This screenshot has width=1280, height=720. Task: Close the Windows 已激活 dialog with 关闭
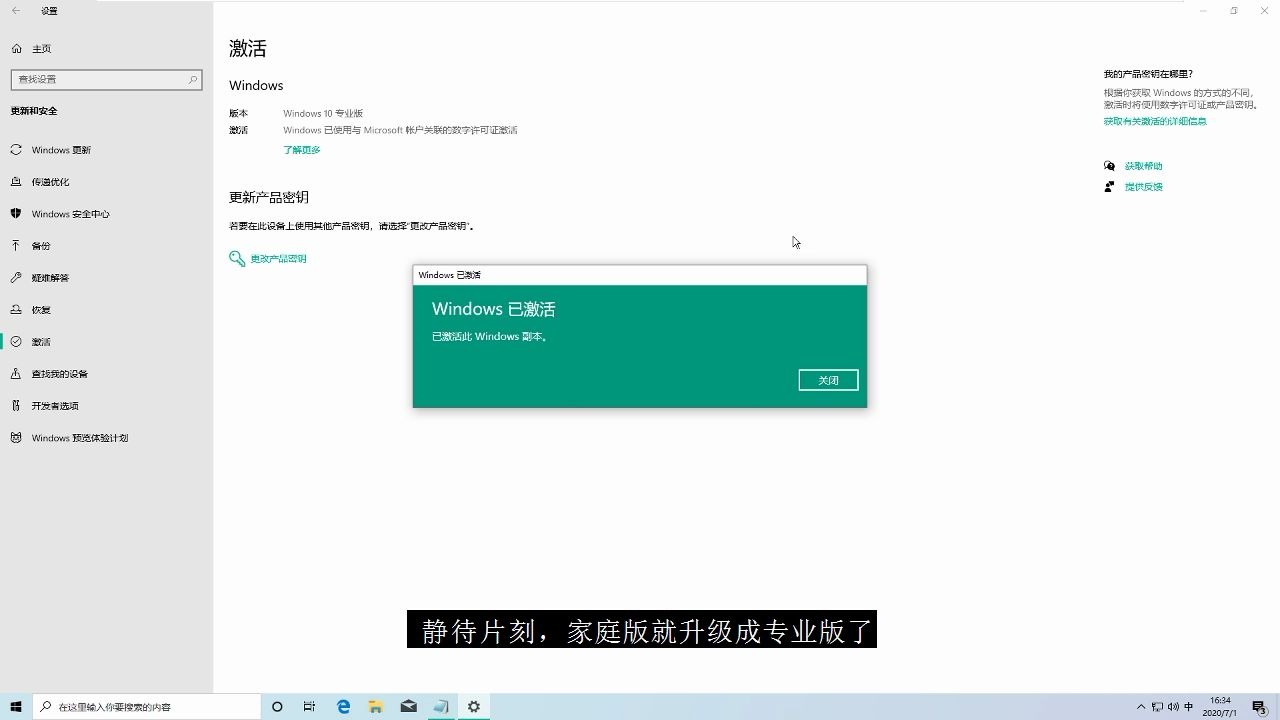(x=828, y=380)
